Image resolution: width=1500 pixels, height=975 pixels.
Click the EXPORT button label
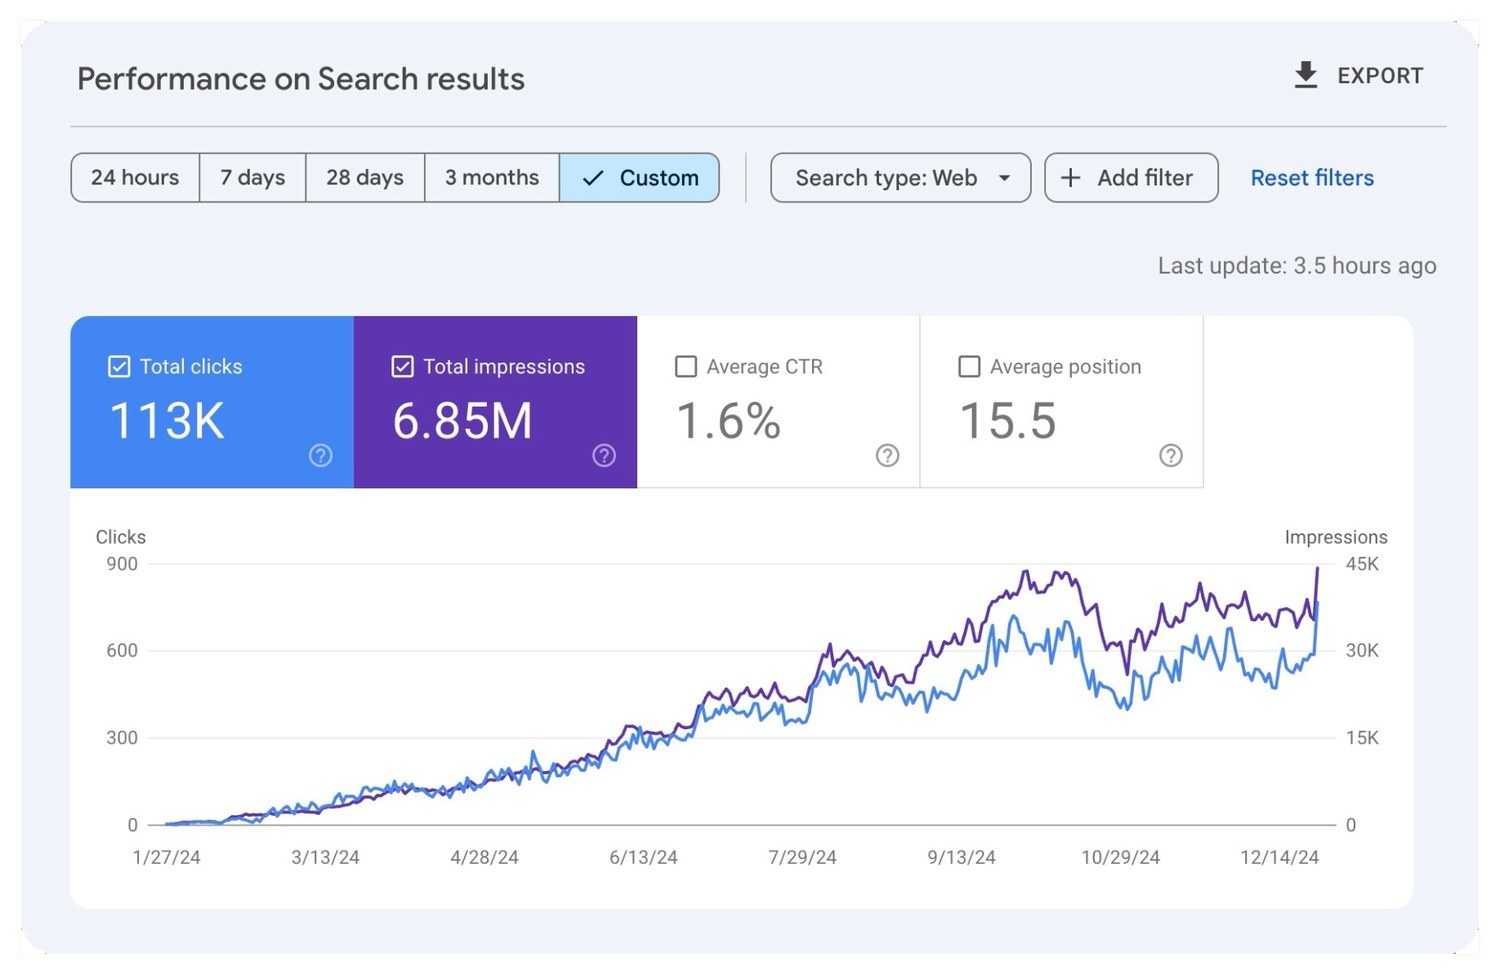pos(1380,76)
